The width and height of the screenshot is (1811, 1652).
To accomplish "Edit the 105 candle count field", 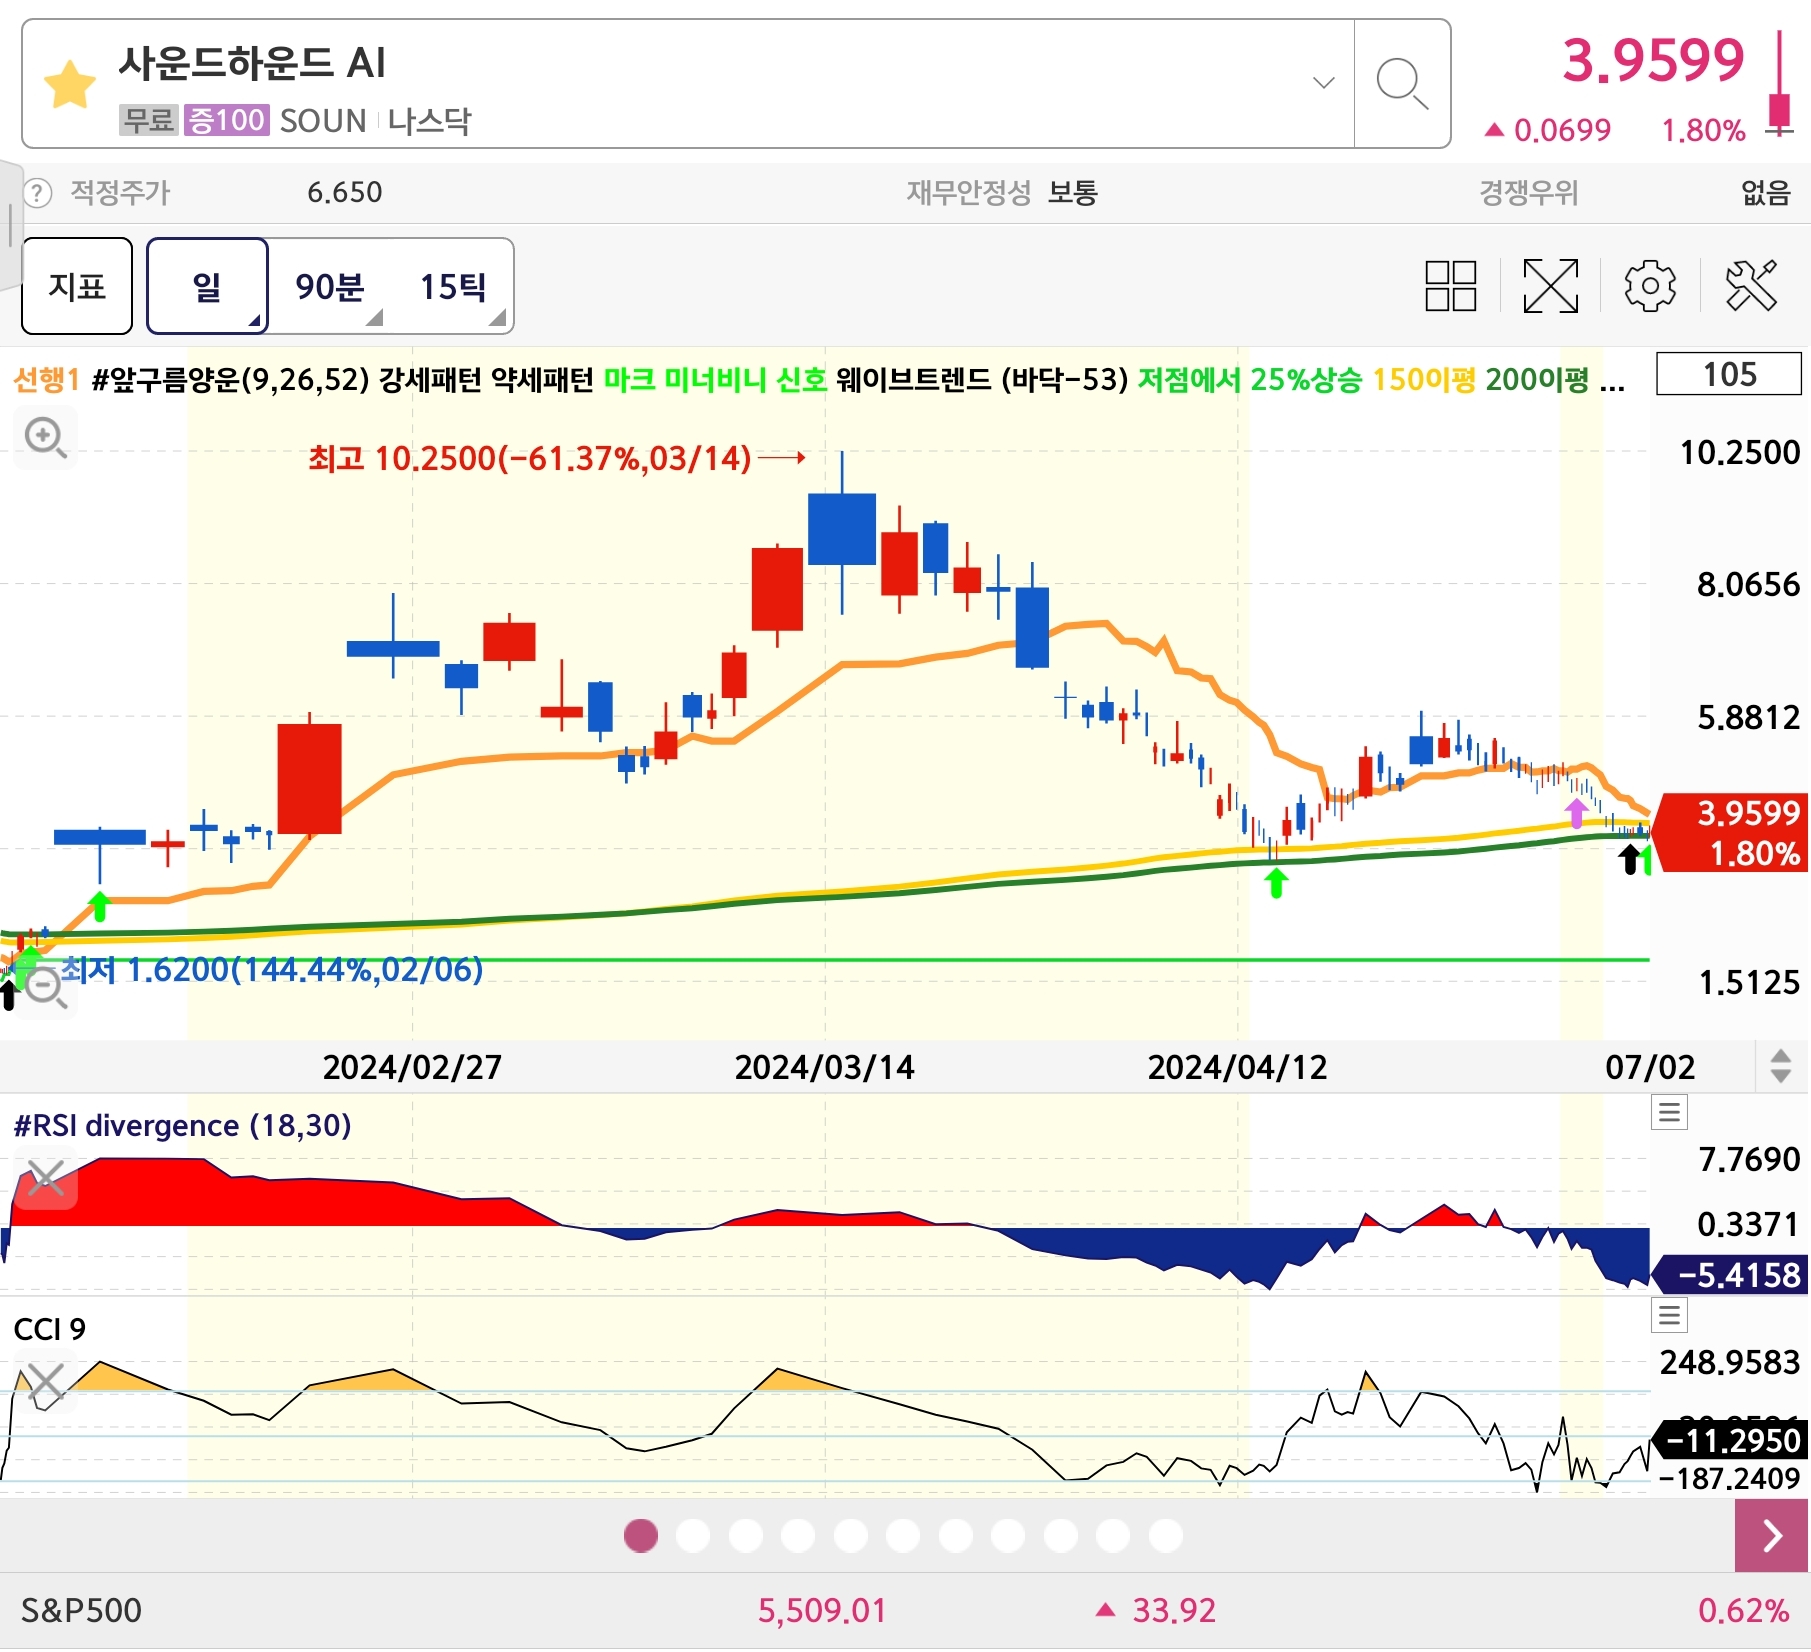I will click(1729, 374).
